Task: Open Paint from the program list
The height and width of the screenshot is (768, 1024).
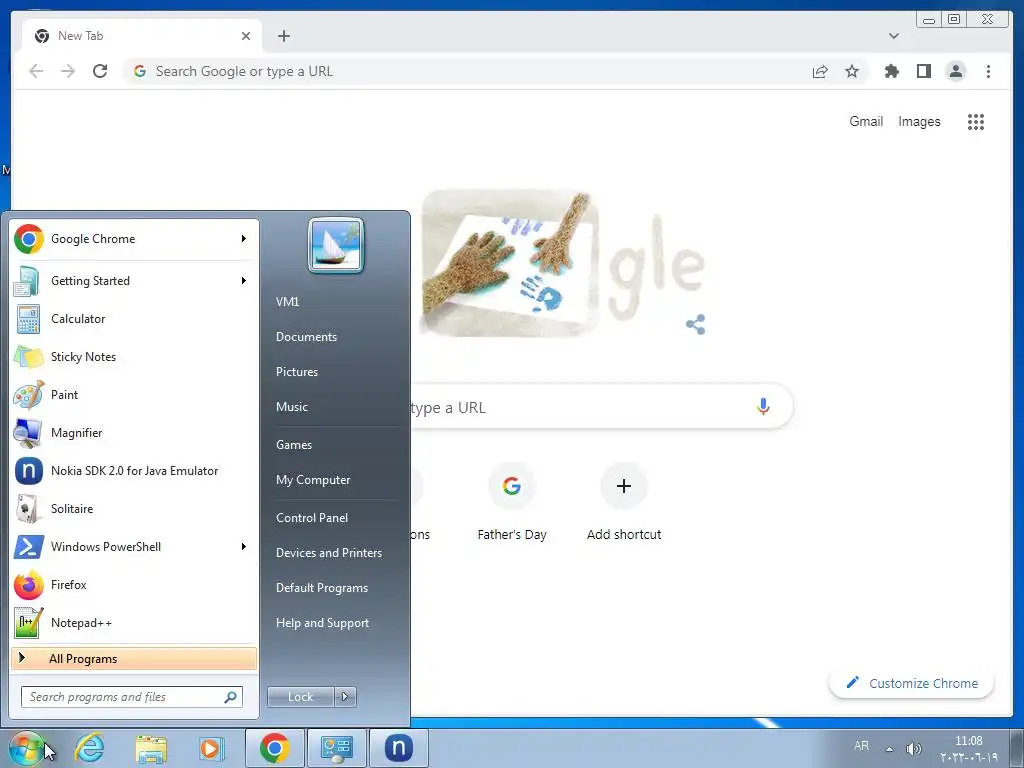Action: (x=134, y=394)
